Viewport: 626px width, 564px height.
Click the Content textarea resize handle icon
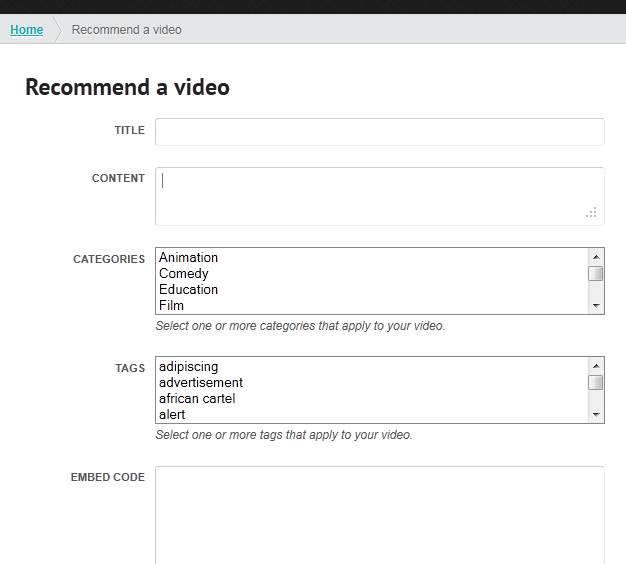click(591, 212)
